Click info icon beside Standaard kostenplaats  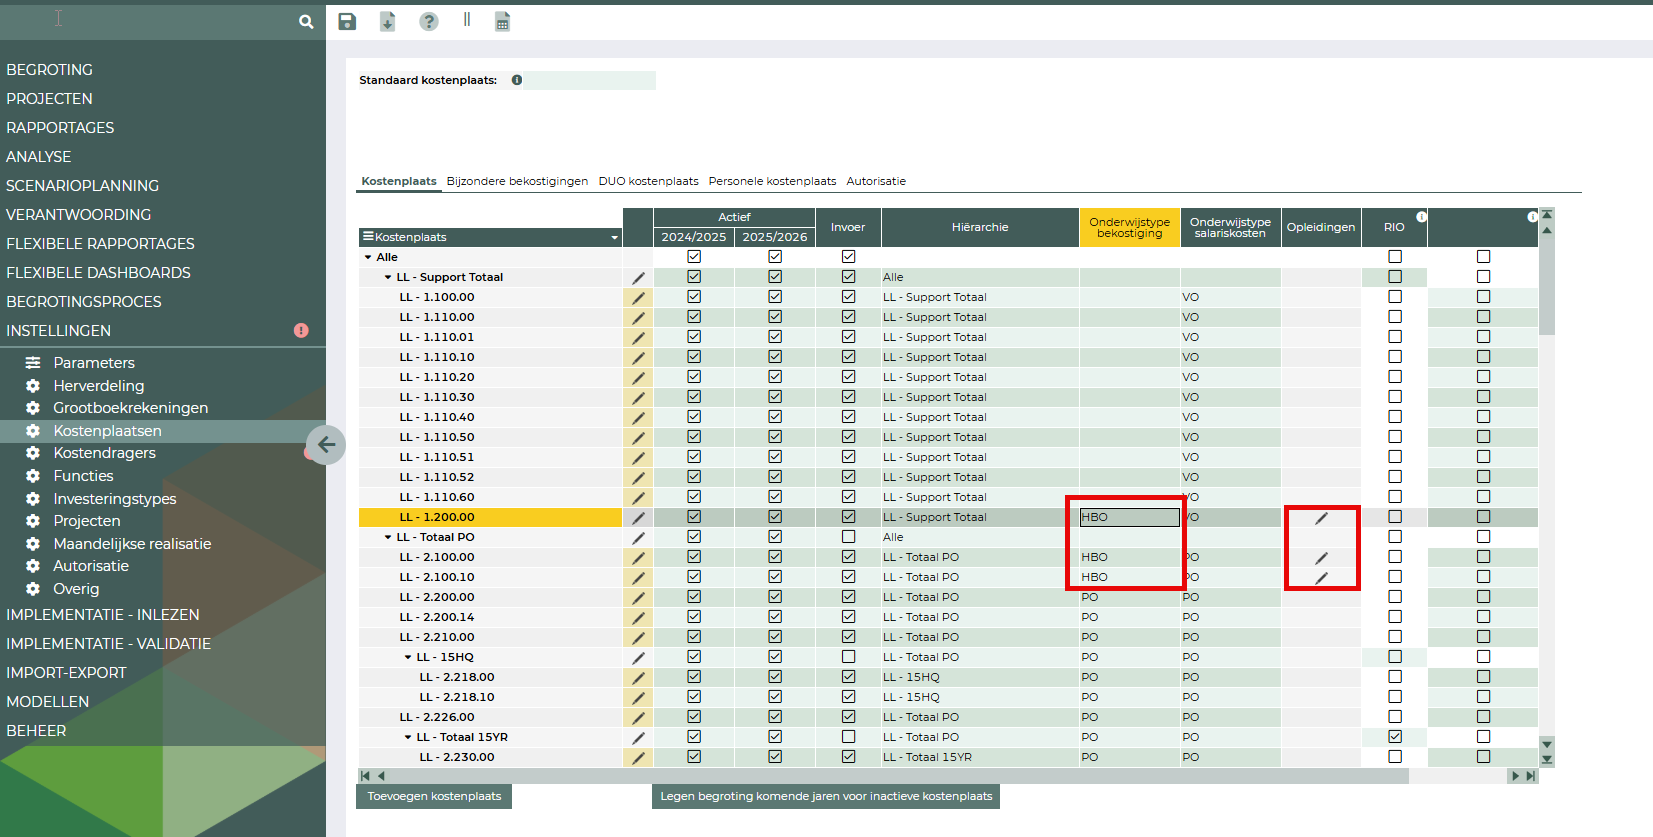(x=517, y=80)
